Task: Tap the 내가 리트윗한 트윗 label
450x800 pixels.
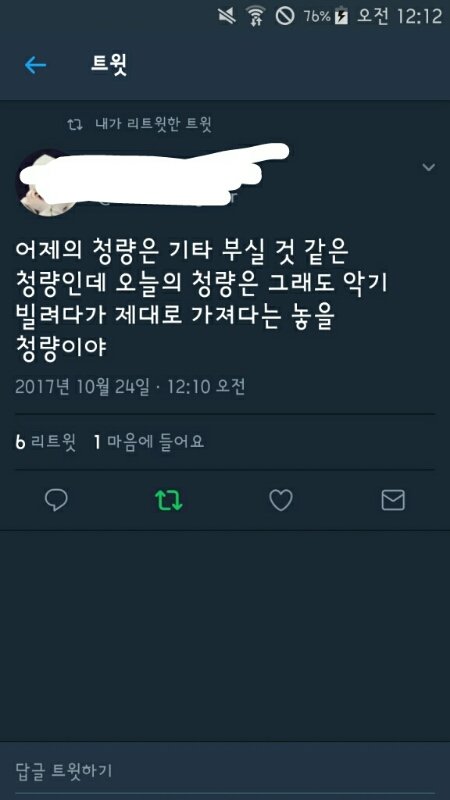Action: [154, 124]
